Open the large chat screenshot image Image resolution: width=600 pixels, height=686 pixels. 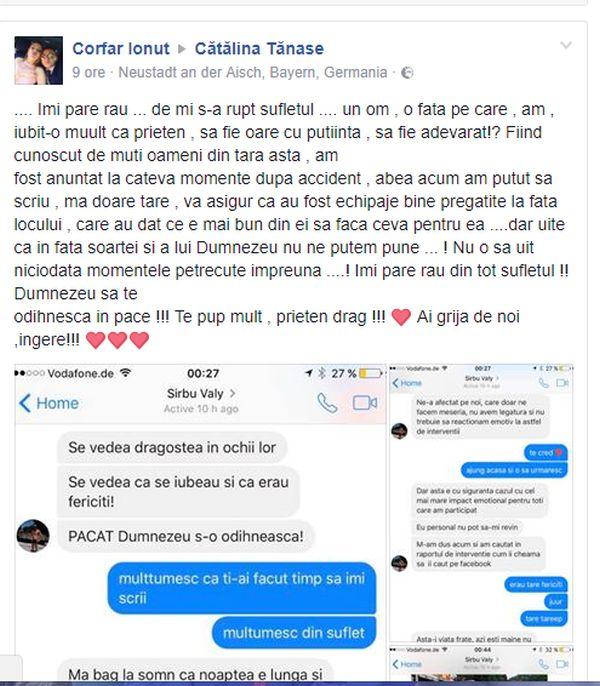200,522
